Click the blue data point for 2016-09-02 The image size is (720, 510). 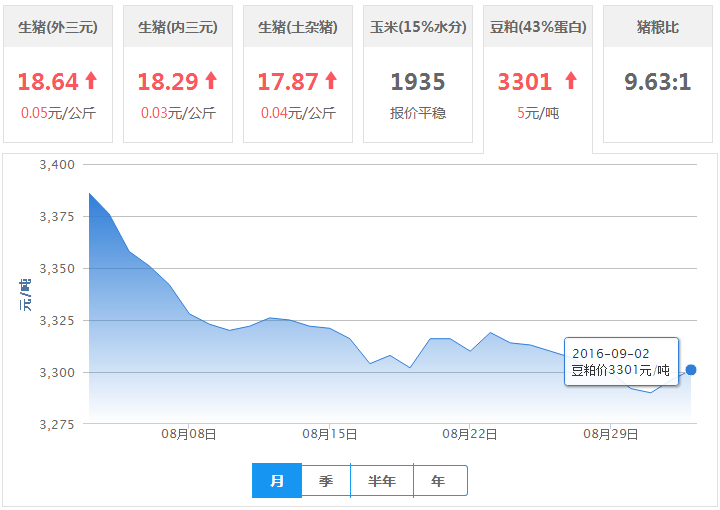point(691,370)
